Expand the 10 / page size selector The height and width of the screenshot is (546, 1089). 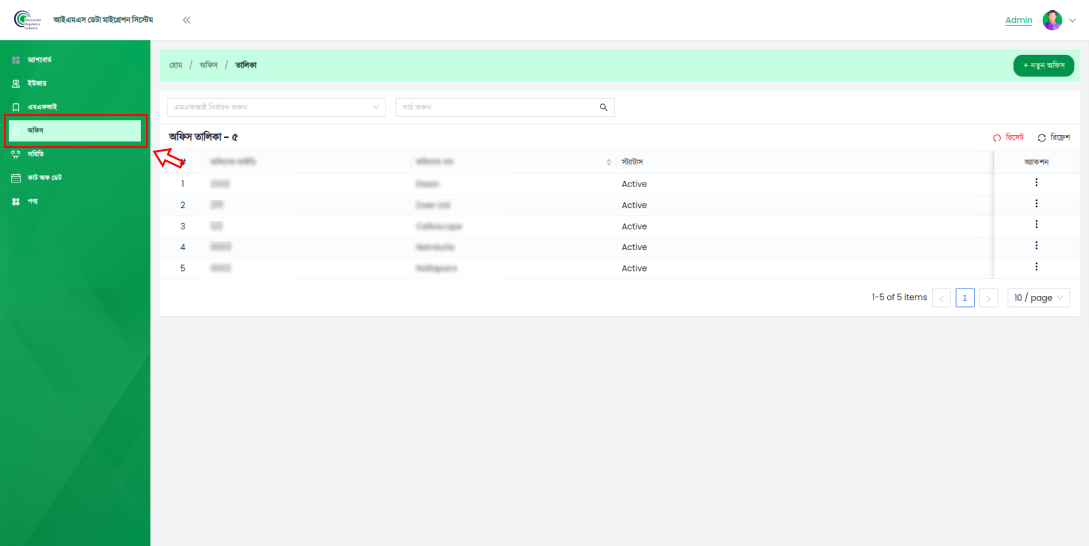tap(1038, 298)
